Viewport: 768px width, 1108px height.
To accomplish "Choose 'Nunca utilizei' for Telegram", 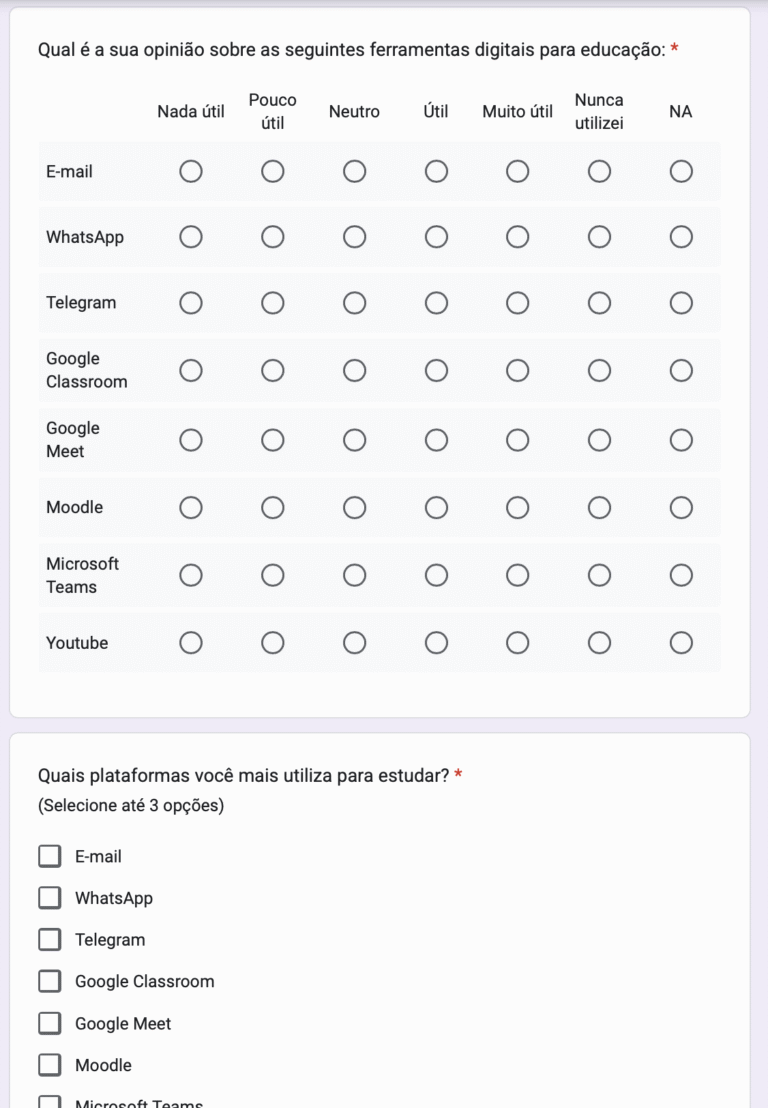I will [599, 303].
